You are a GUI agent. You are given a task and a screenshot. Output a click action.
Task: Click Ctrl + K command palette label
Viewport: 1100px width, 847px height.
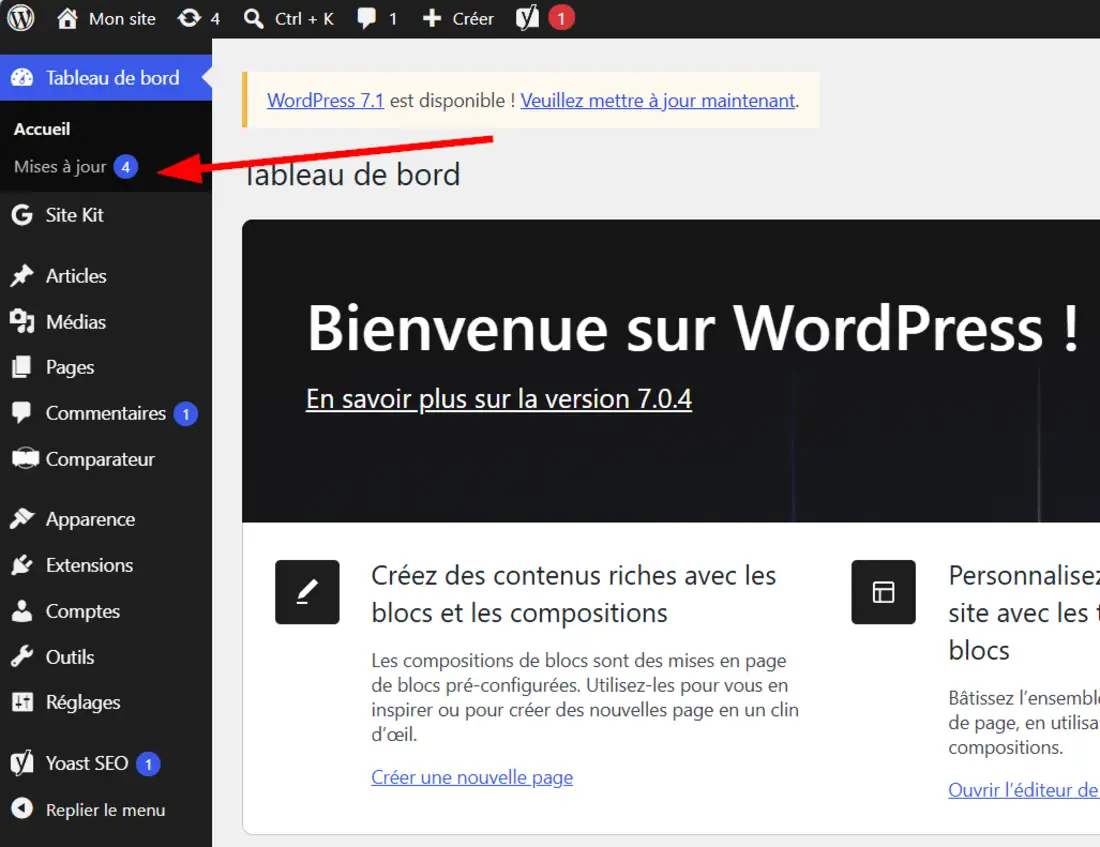tap(304, 19)
